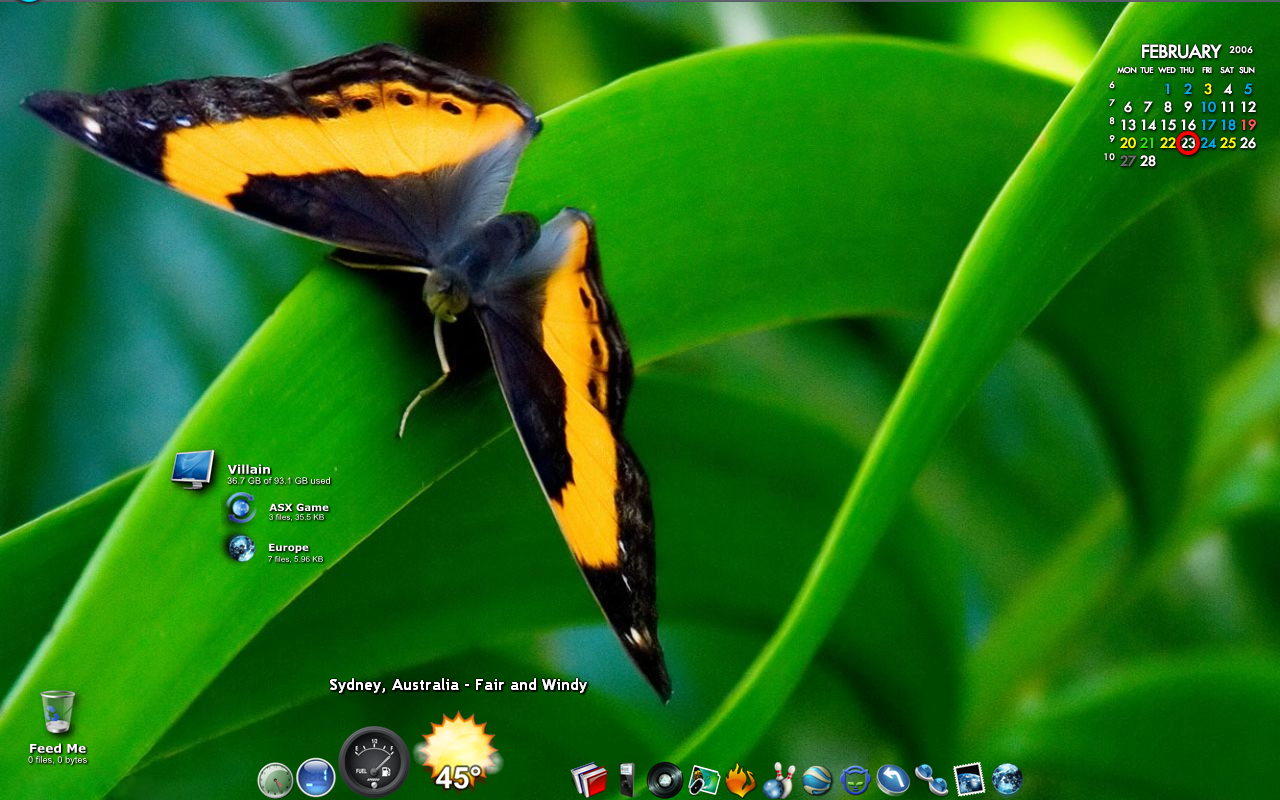Click the "36.7 GB of 93.1 GB used" text
This screenshot has height=800, width=1280.
(x=279, y=481)
